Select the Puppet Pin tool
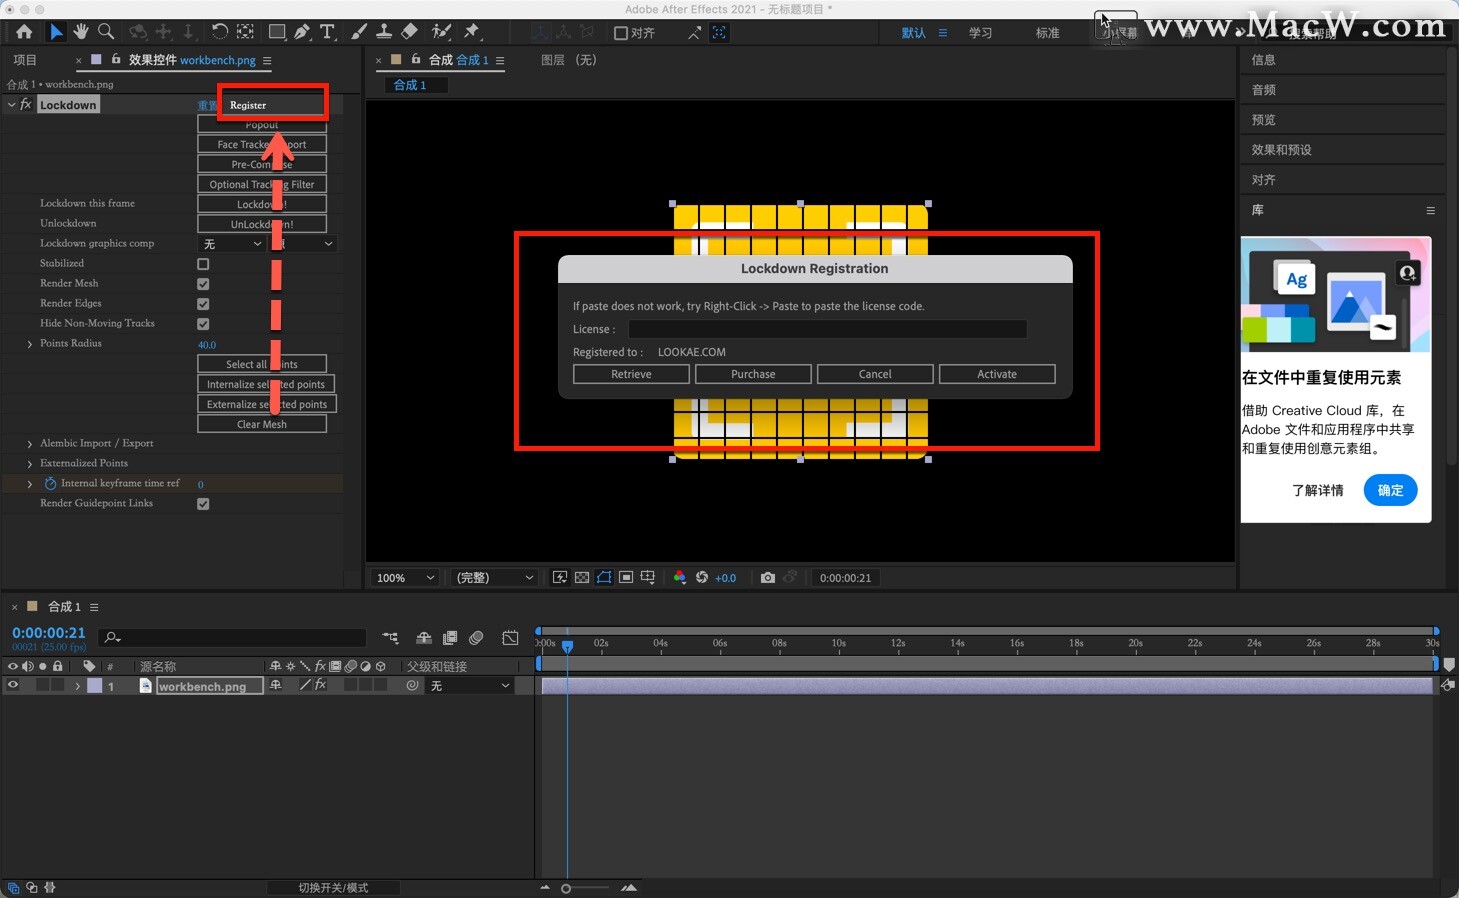The height and width of the screenshot is (898, 1459). (x=472, y=32)
